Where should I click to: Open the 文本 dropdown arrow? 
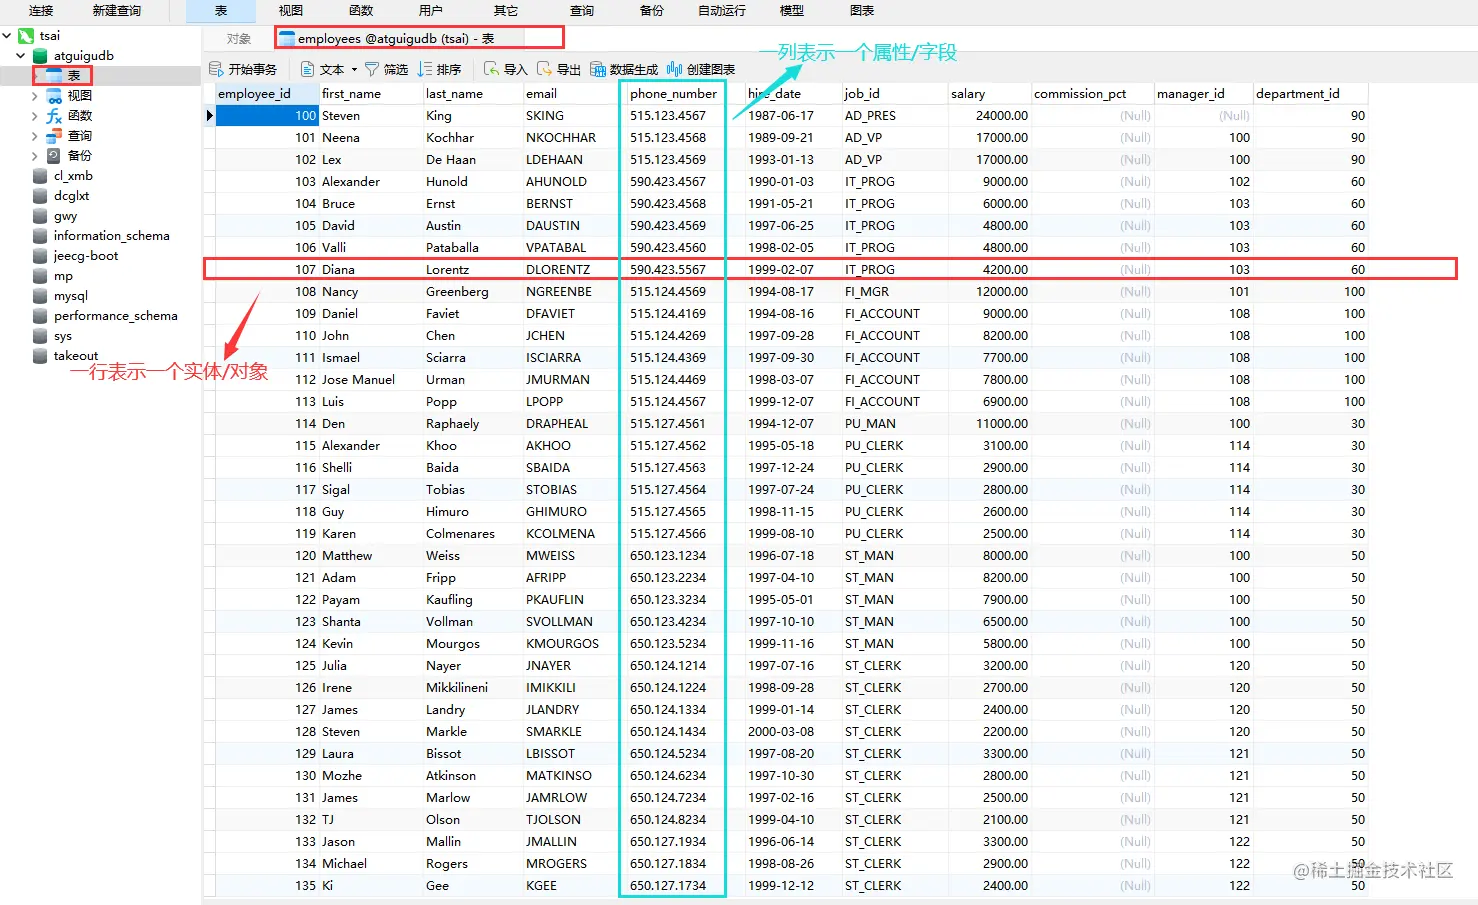pos(354,70)
